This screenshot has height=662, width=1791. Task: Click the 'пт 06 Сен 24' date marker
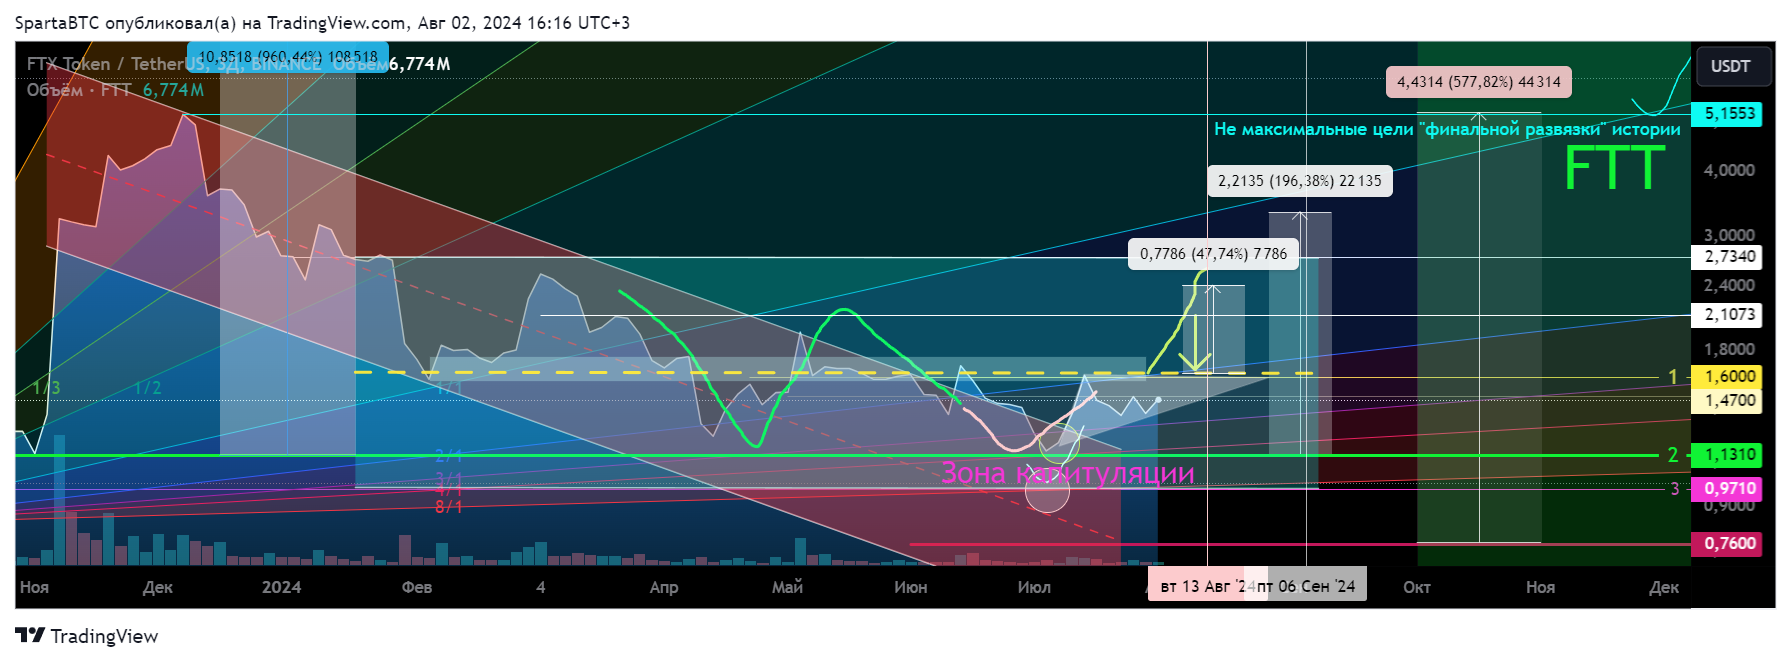pyautogui.click(x=1306, y=586)
